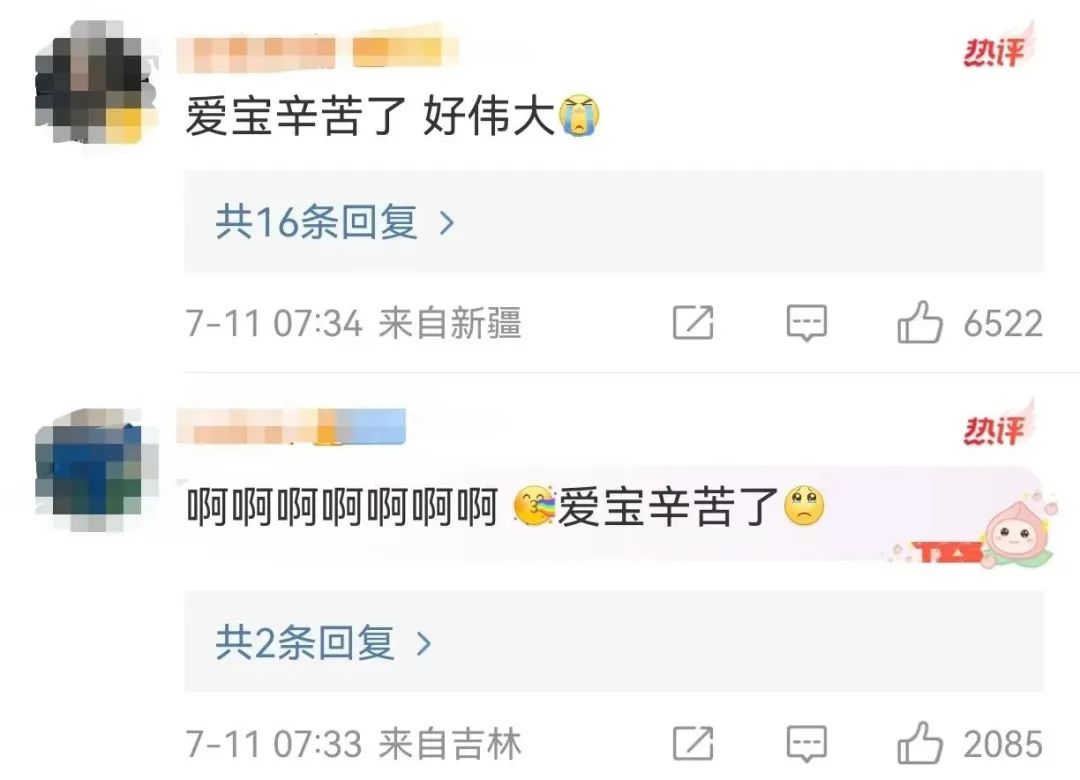The width and height of the screenshot is (1080, 780).
Task: Like the comment with 6522 likes
Action: coord(920,322)
